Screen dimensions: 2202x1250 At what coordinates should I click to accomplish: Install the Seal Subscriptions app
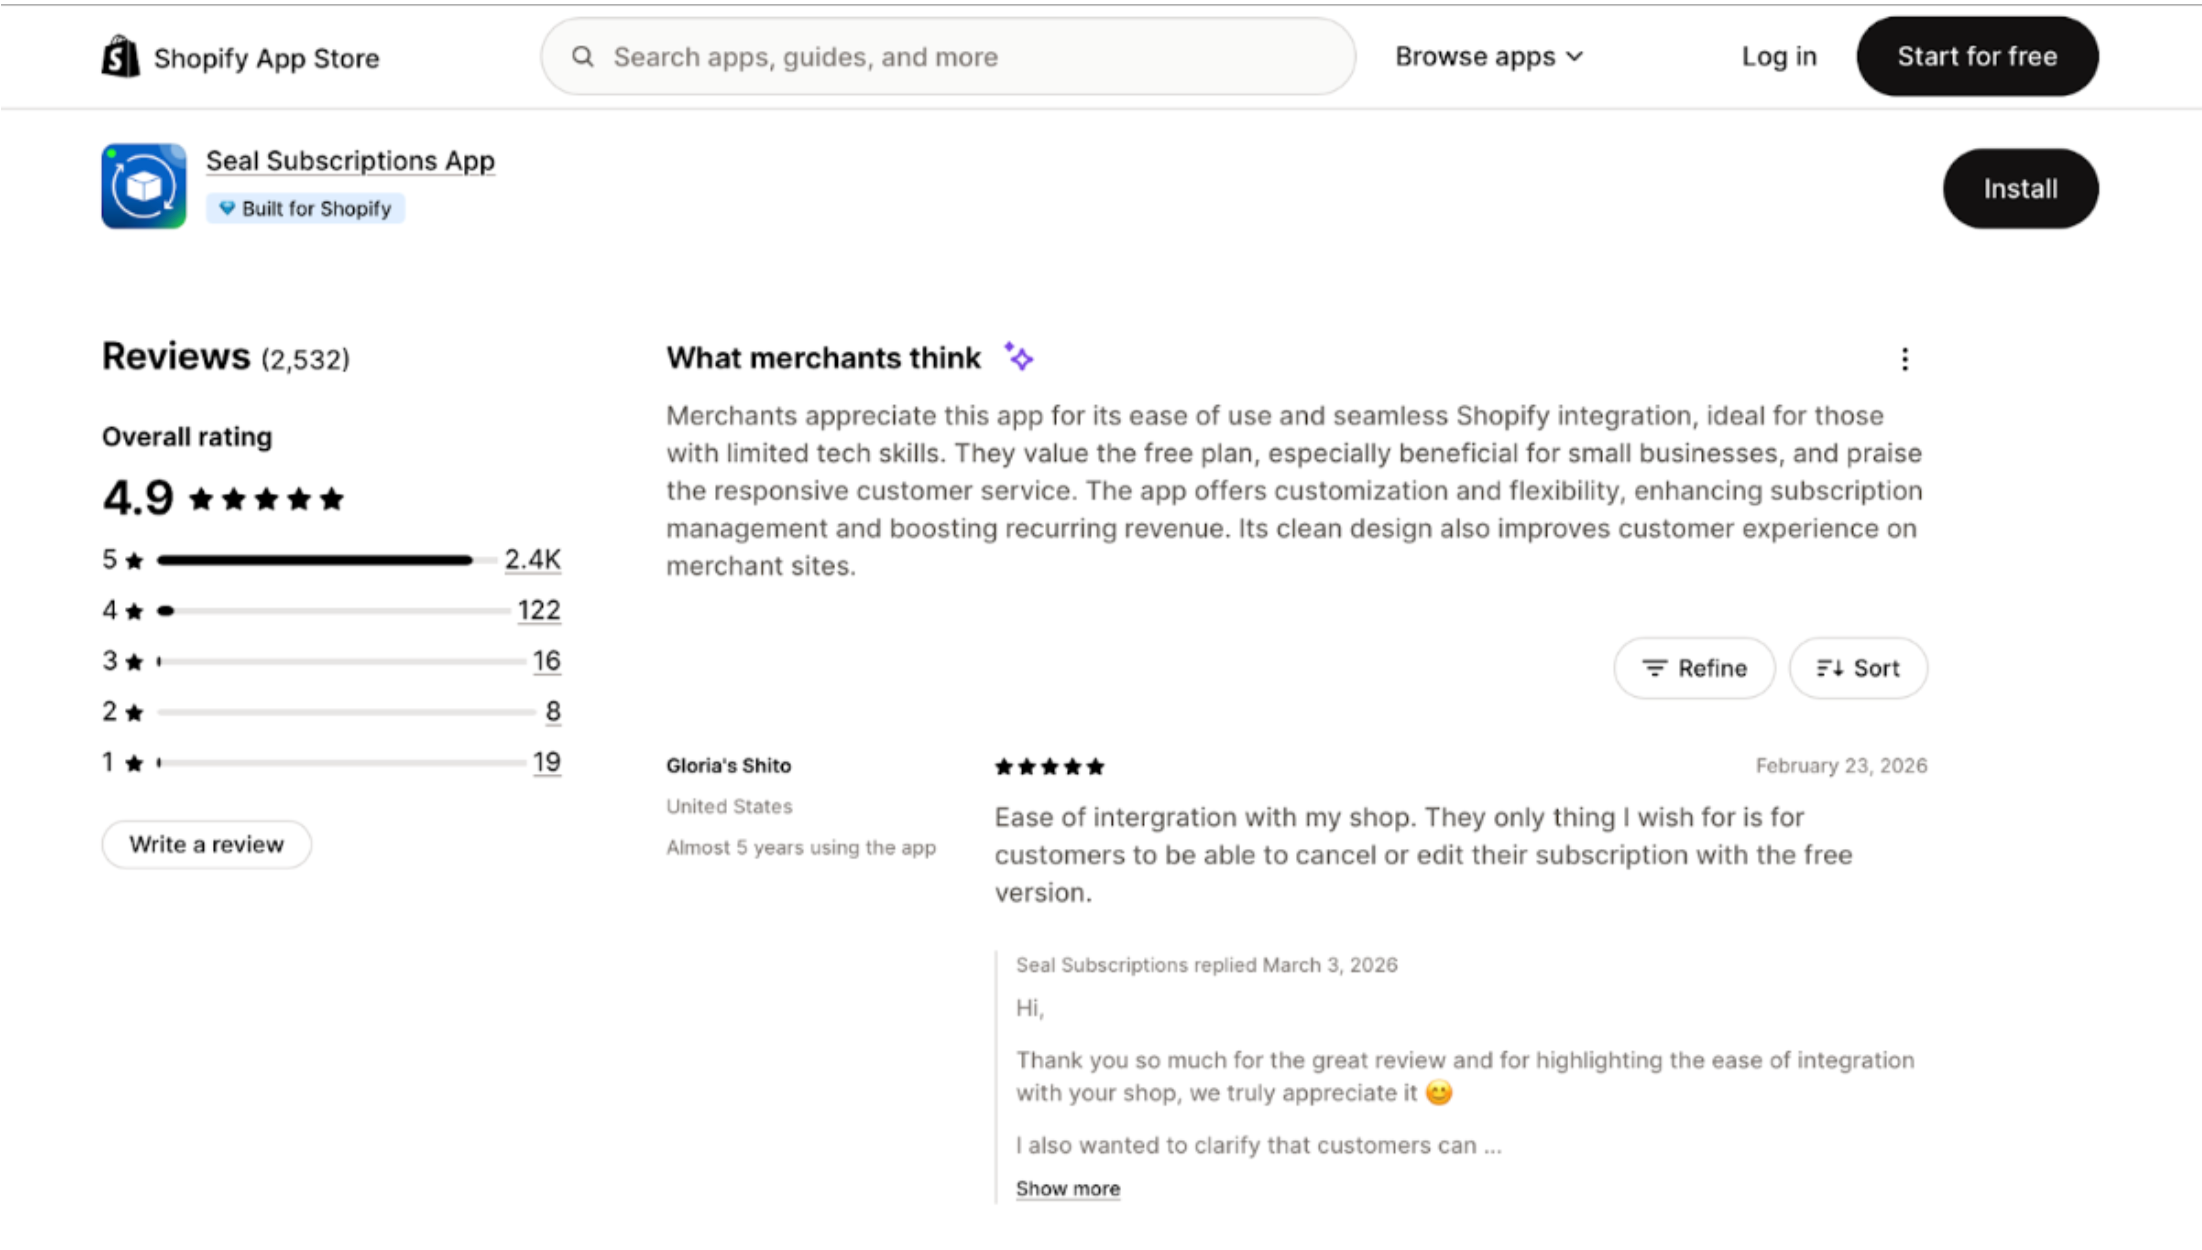(2020, 189)
